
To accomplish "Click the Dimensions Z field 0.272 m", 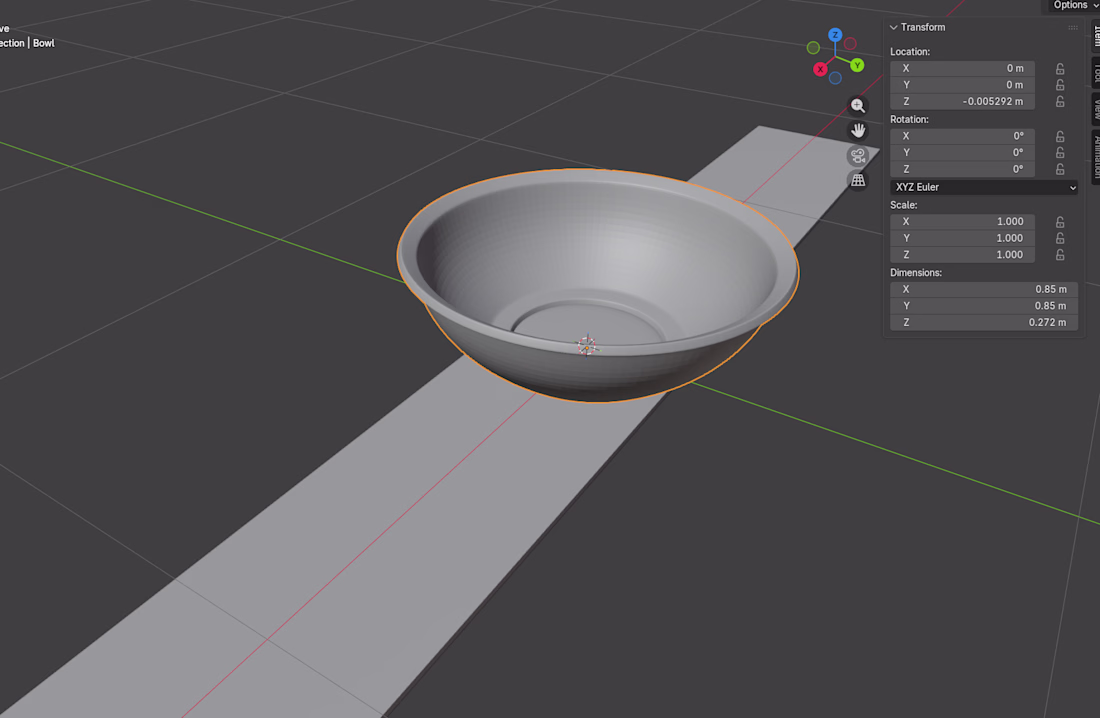I will pyautogui.click(x=984, y=323).
